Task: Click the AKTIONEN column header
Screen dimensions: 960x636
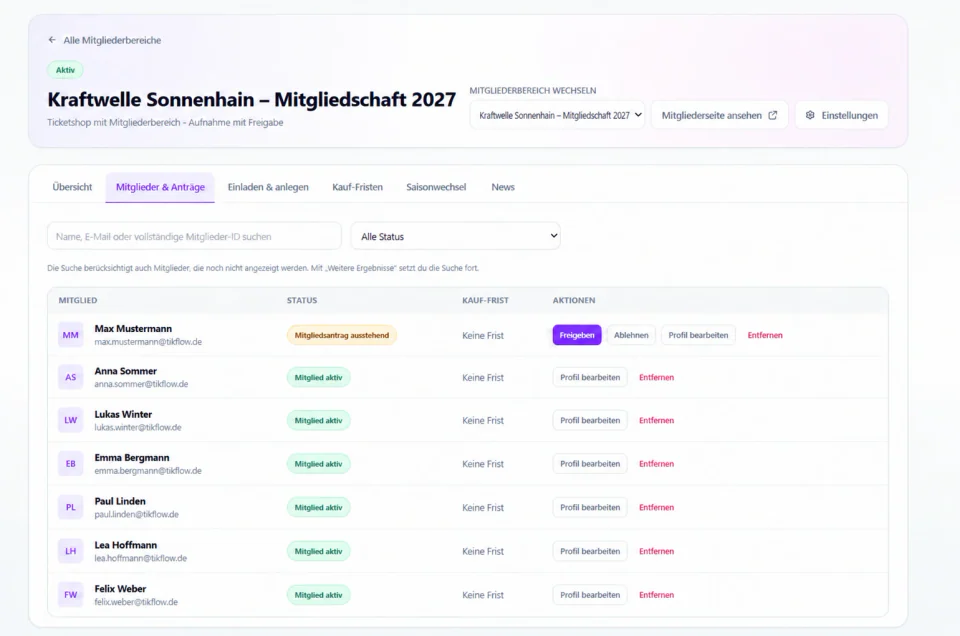Action: coord(574,300)
